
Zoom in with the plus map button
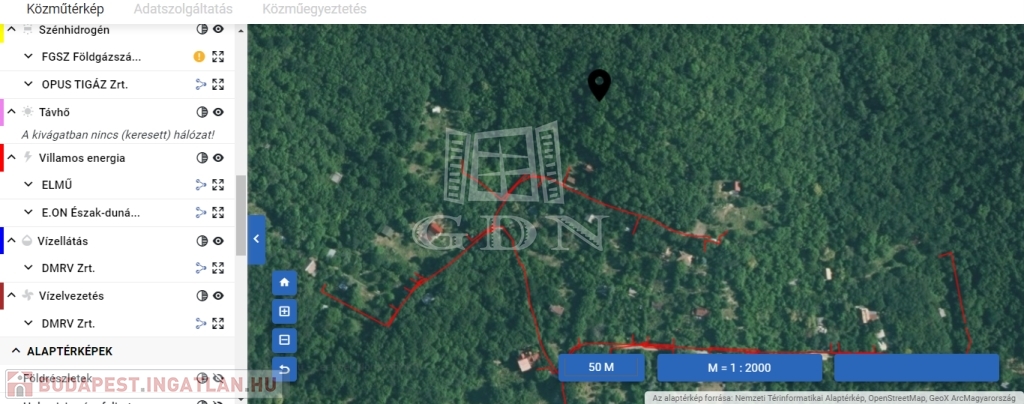(x=284, y=311)
